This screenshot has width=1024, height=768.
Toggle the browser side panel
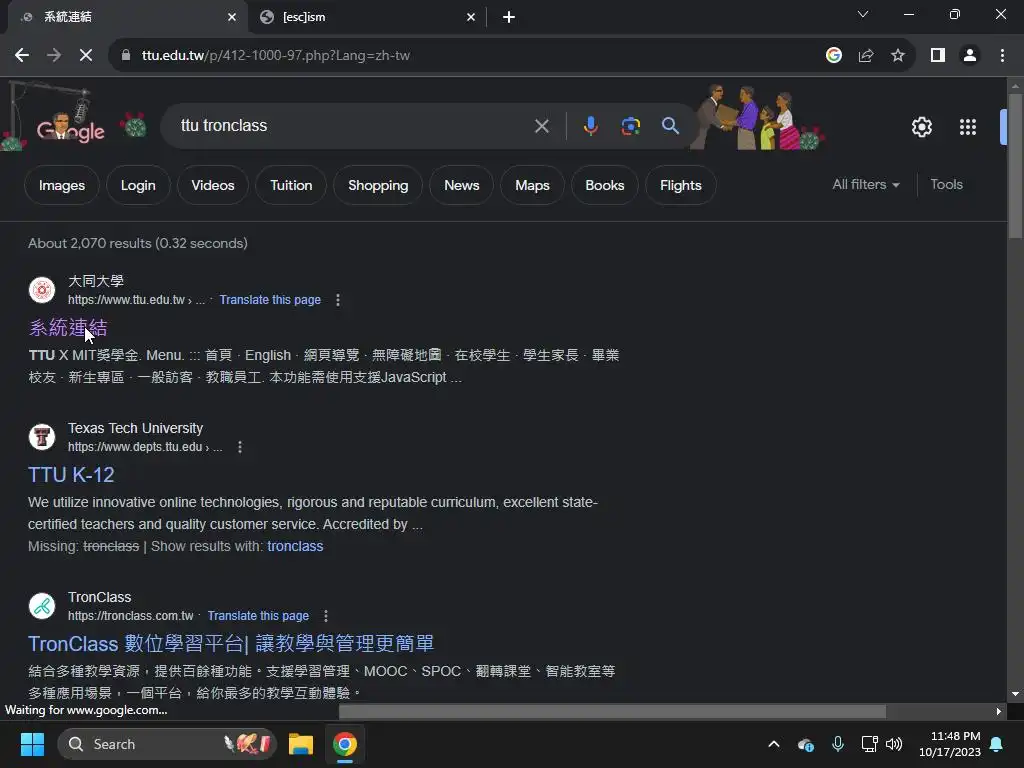click(x=938, y=56)
